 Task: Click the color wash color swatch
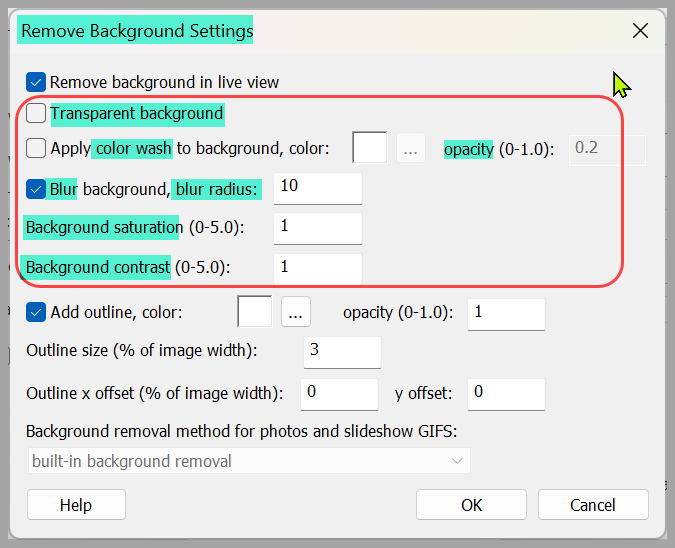[370, 148]
